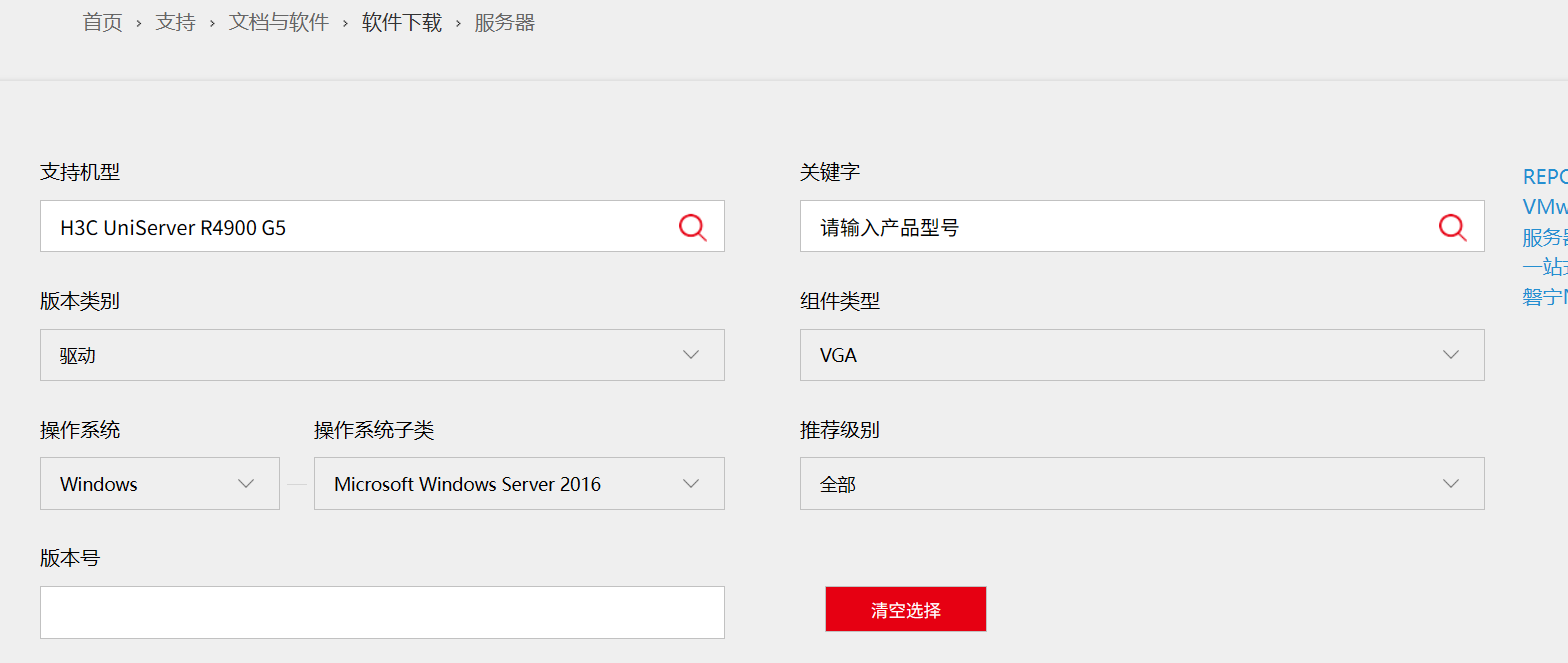Click the 服务器 breadcrumb item
Image resolution: width=1568 pixels, height=663 pixels.
(x=504, y=23)
